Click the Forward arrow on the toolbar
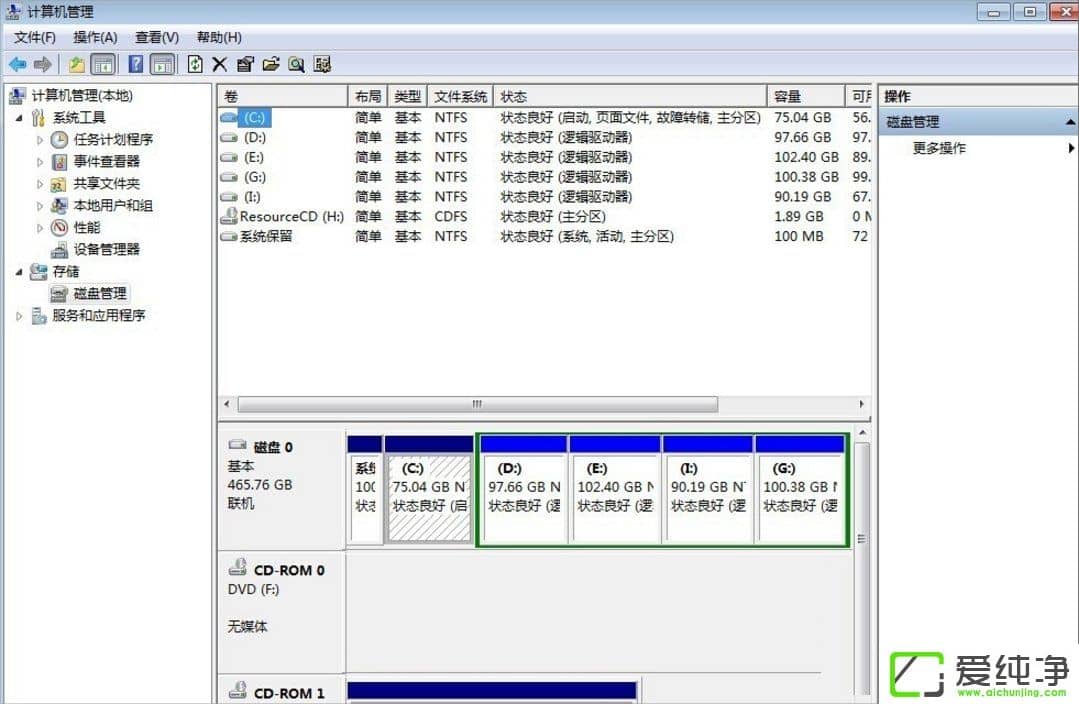 [40, 64]
